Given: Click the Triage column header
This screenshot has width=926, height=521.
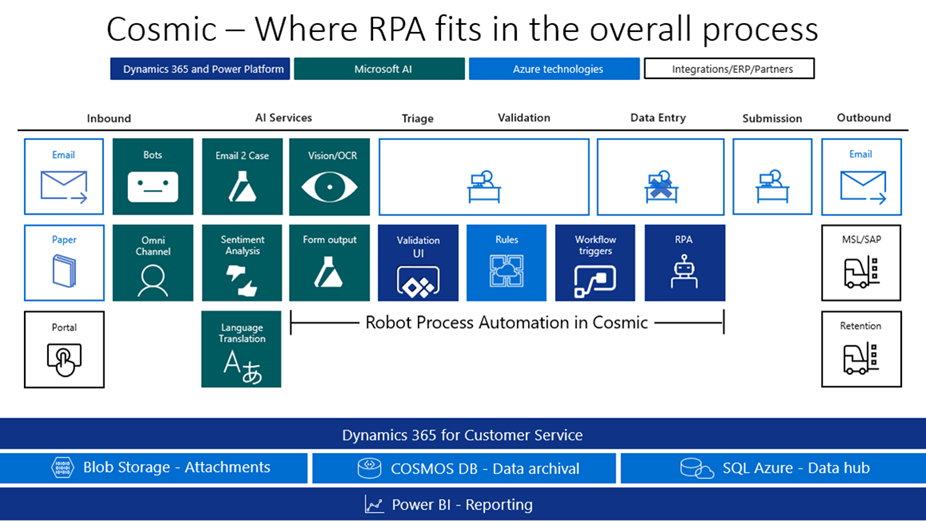Looking at the screenshot, I should point(418,118).
